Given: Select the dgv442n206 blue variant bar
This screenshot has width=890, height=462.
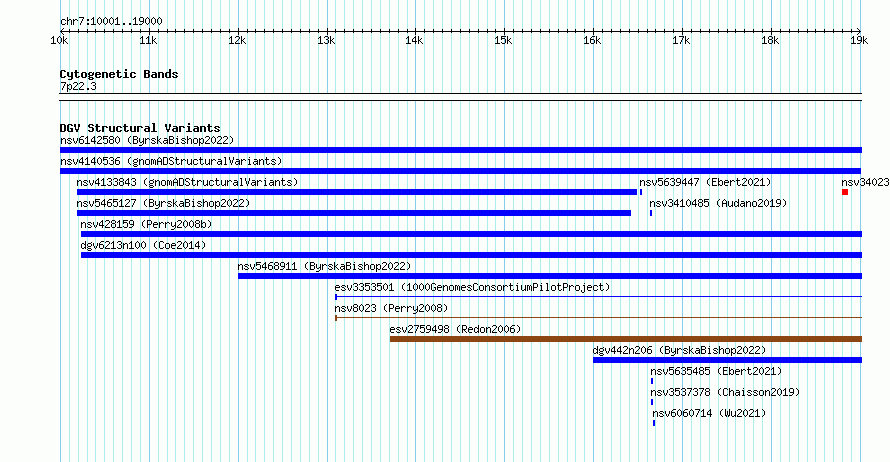Looking at the screenshot, I should click(727, 360).
